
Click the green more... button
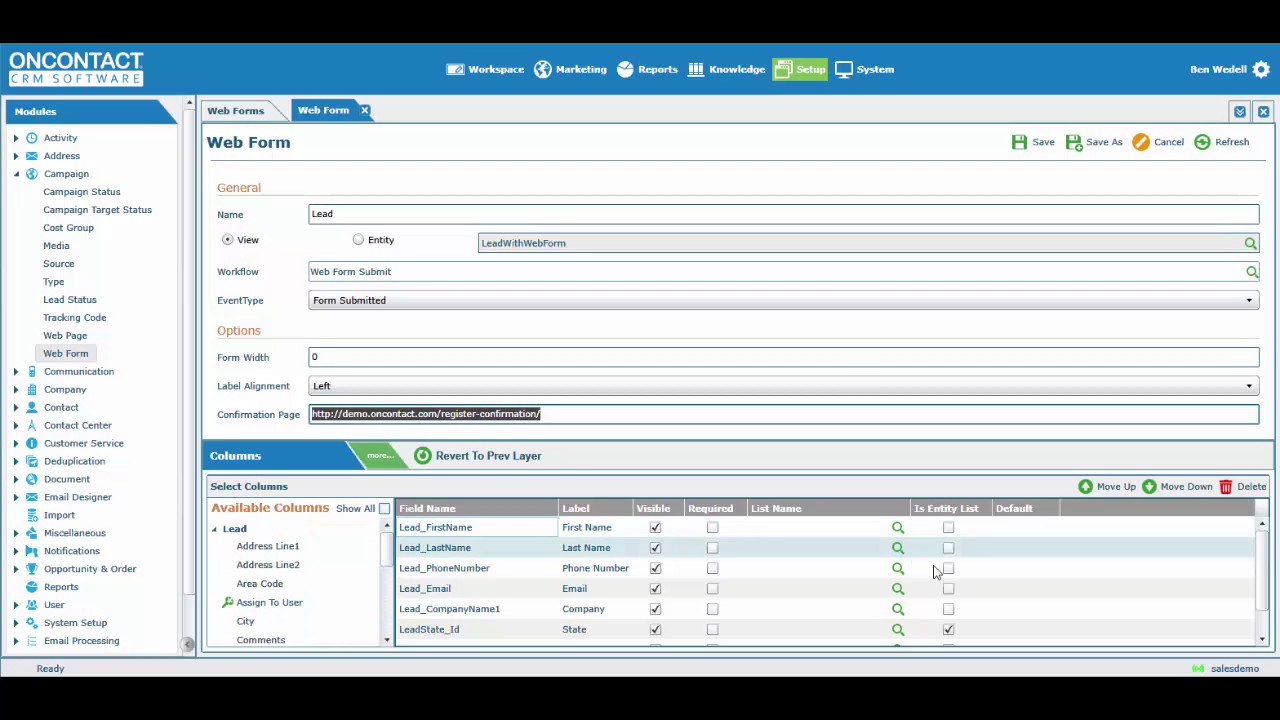(380, 456)
